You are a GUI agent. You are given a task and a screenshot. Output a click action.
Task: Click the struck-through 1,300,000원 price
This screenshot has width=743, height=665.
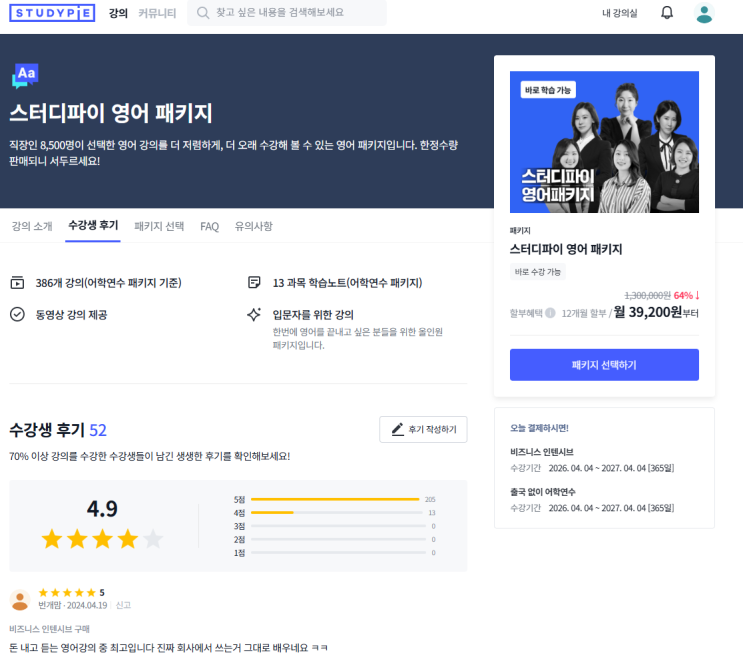[x=647, y=295]
